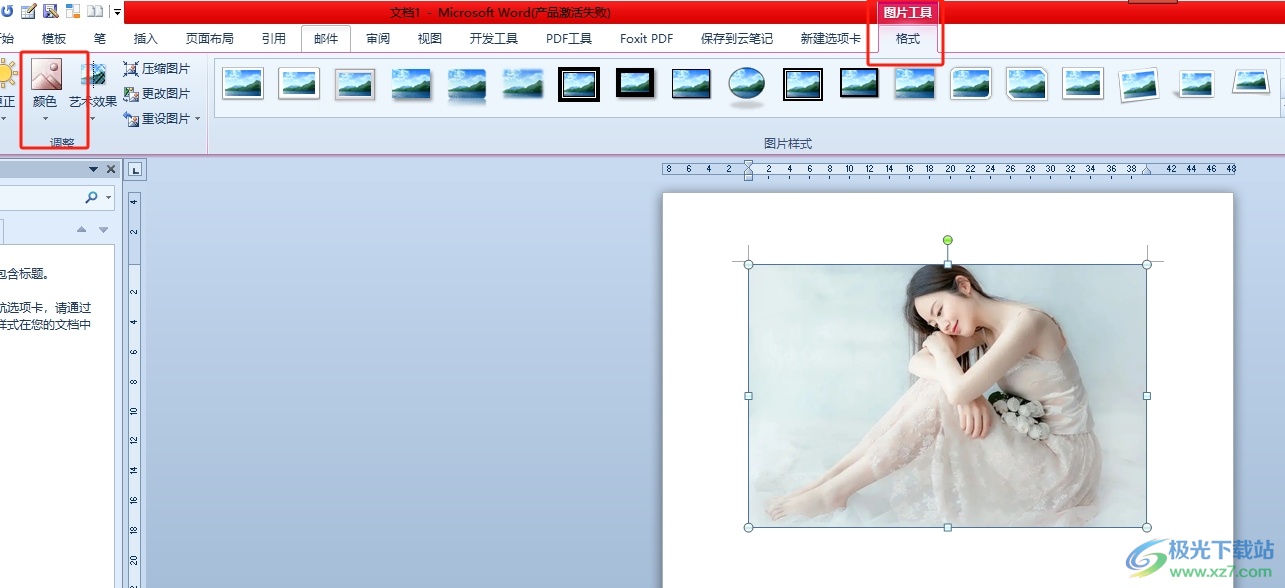The image size is (1285, 588).
Task: Click 压缩图片 compress picture
Action: [x=157, y=69]
